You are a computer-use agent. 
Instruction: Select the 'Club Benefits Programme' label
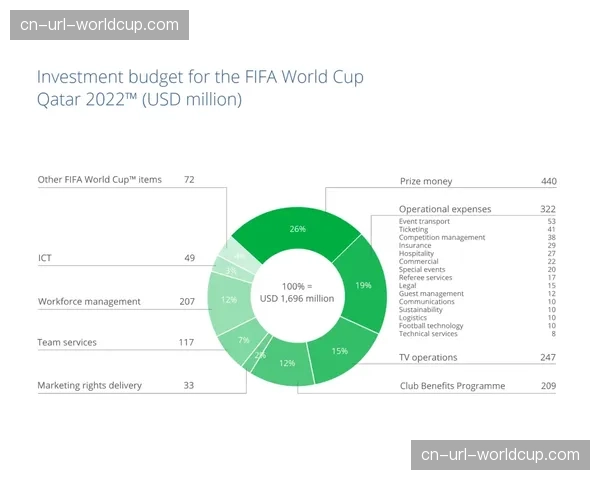coord(452,386)
